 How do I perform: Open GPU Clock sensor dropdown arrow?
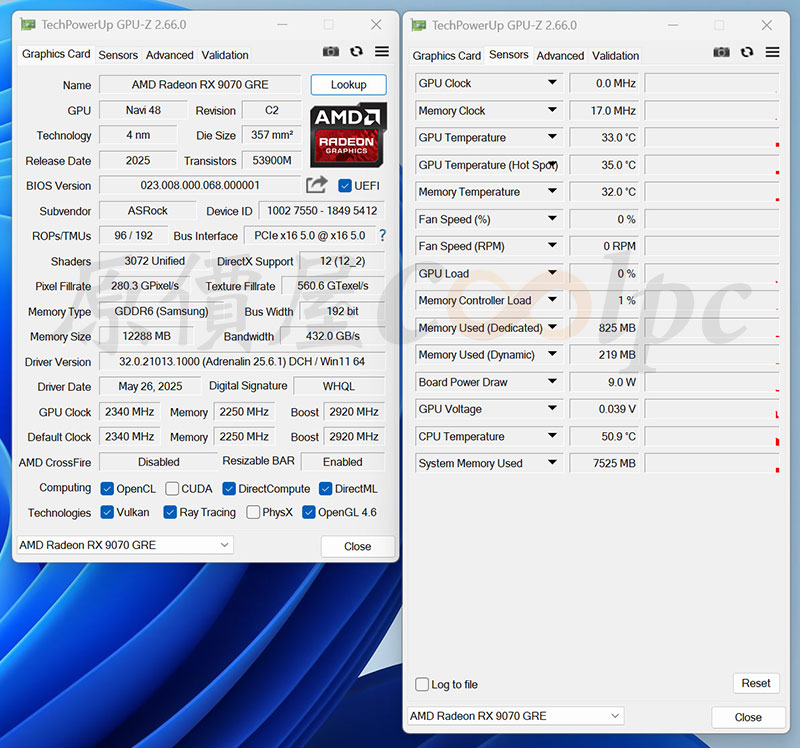[552, 82]
